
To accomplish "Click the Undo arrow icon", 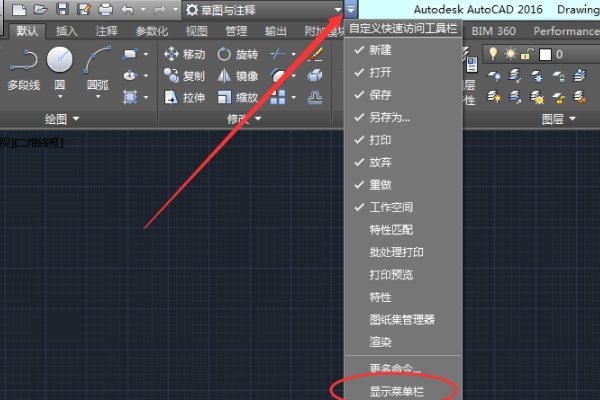I will (127, 9).
